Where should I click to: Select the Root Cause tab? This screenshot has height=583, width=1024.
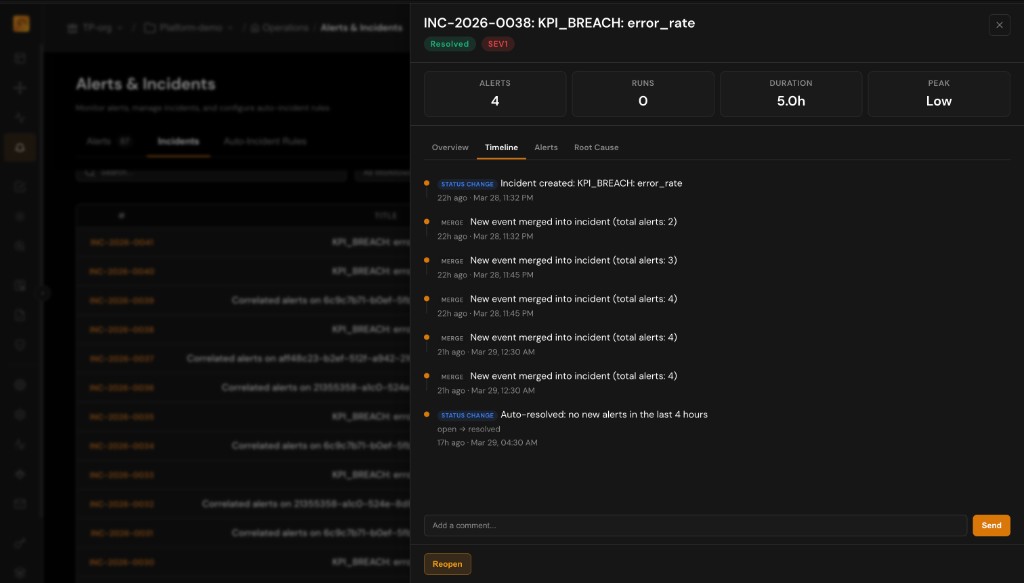pos(596,147)
